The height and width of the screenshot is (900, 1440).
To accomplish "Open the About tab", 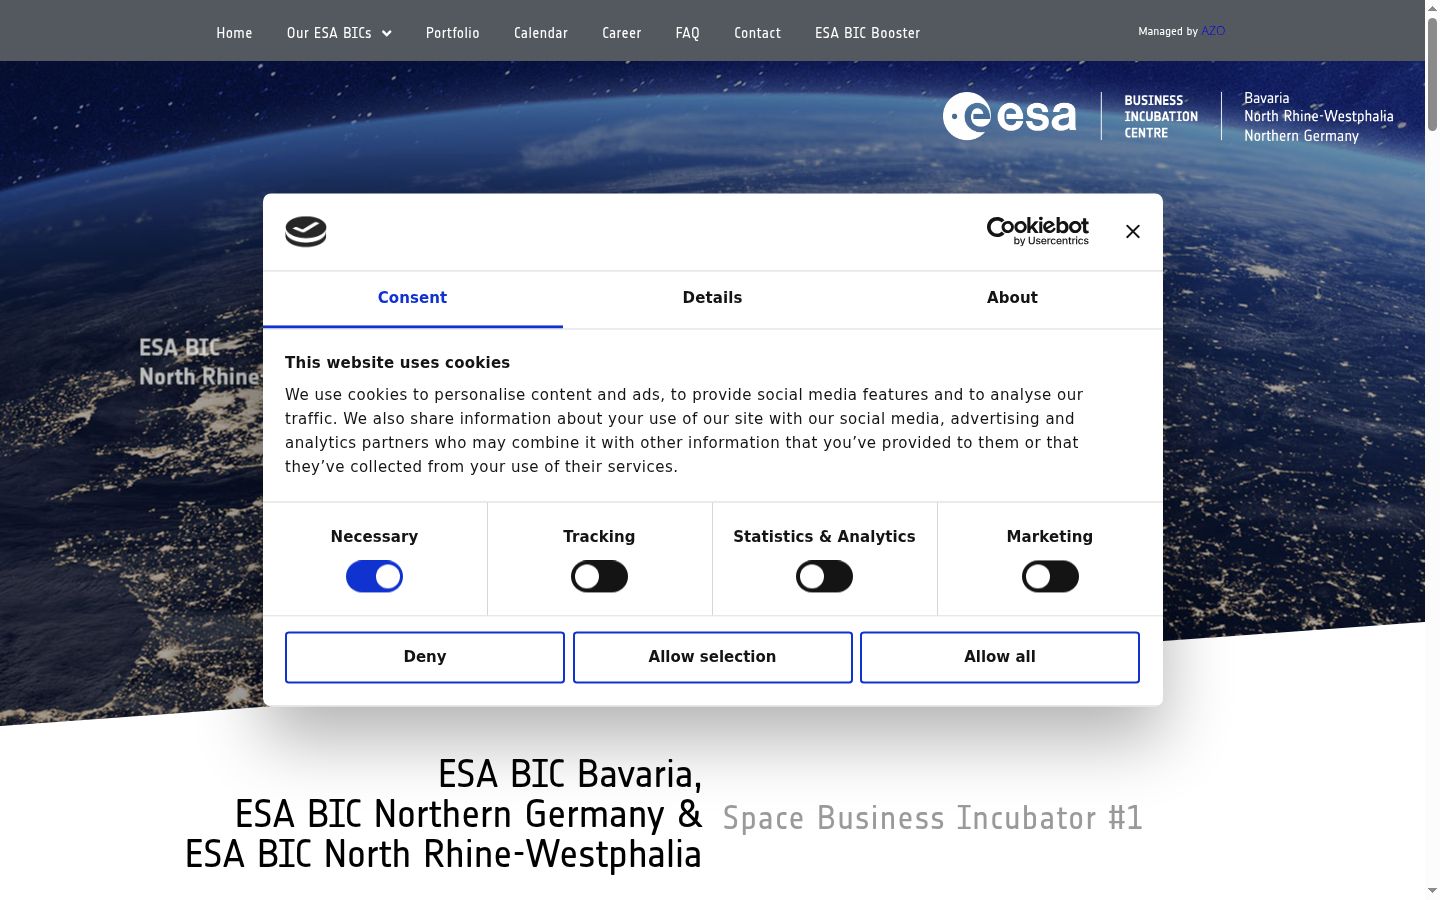I will tap(1012, 298).
